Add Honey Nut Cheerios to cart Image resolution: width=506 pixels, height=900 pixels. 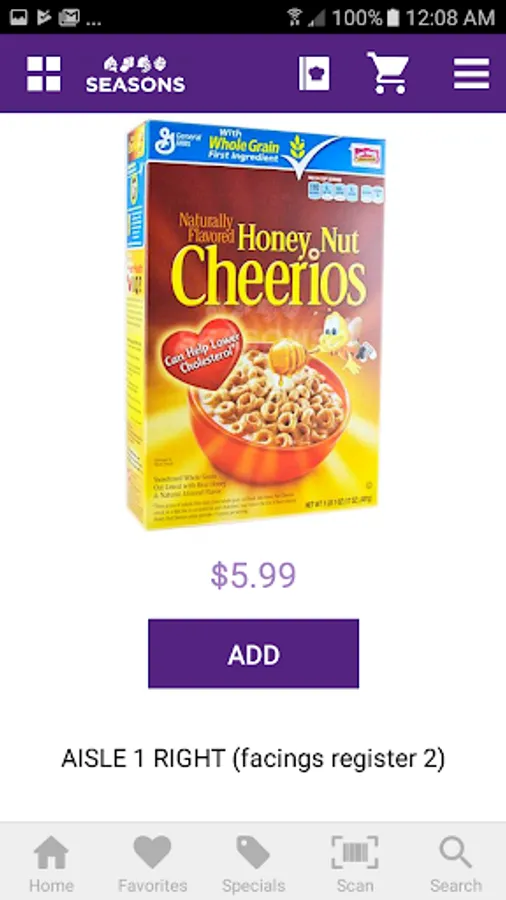coord(254,653)
